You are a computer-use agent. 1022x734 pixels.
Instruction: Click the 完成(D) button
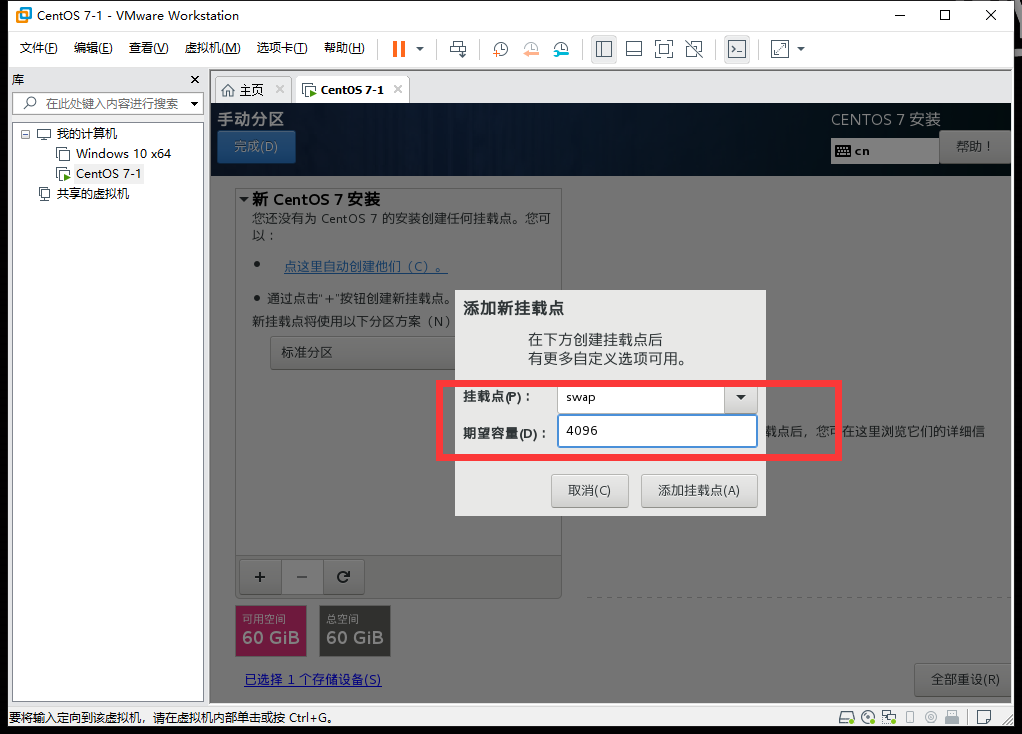click(x=256, y=147)
